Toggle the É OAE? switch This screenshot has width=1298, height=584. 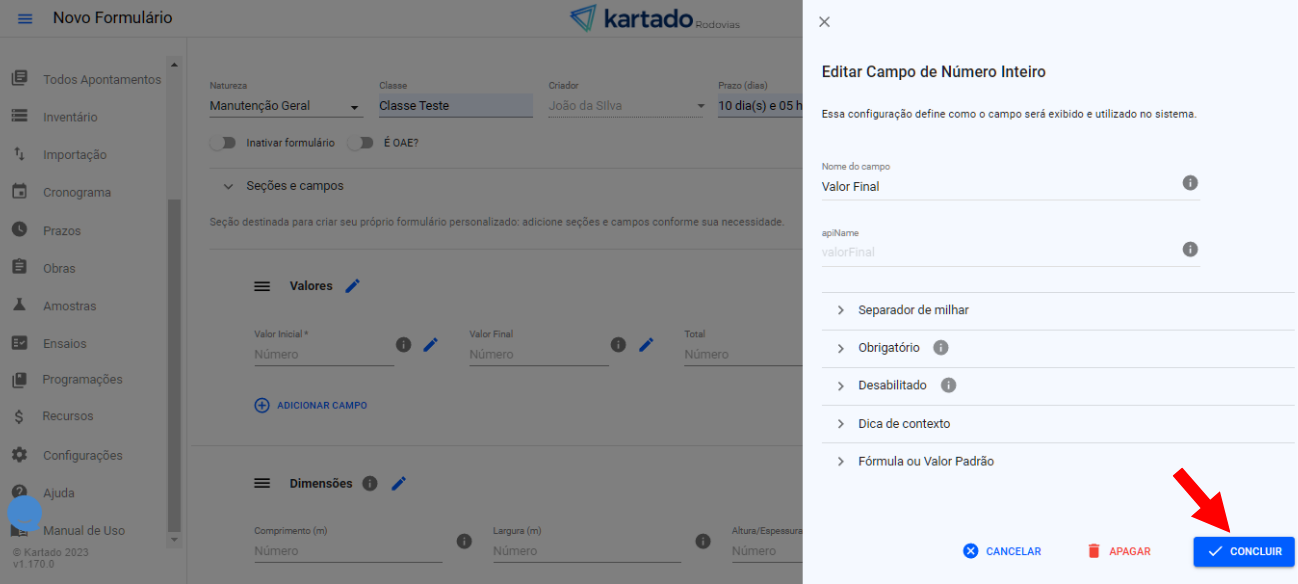(x=360, y=143)
